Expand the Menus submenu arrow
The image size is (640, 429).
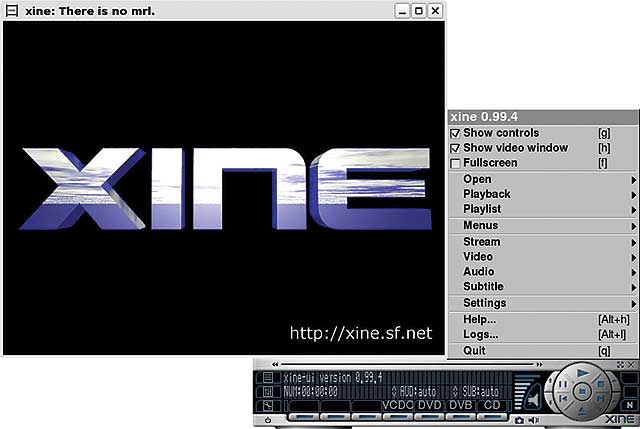click(x=633, y=226)
